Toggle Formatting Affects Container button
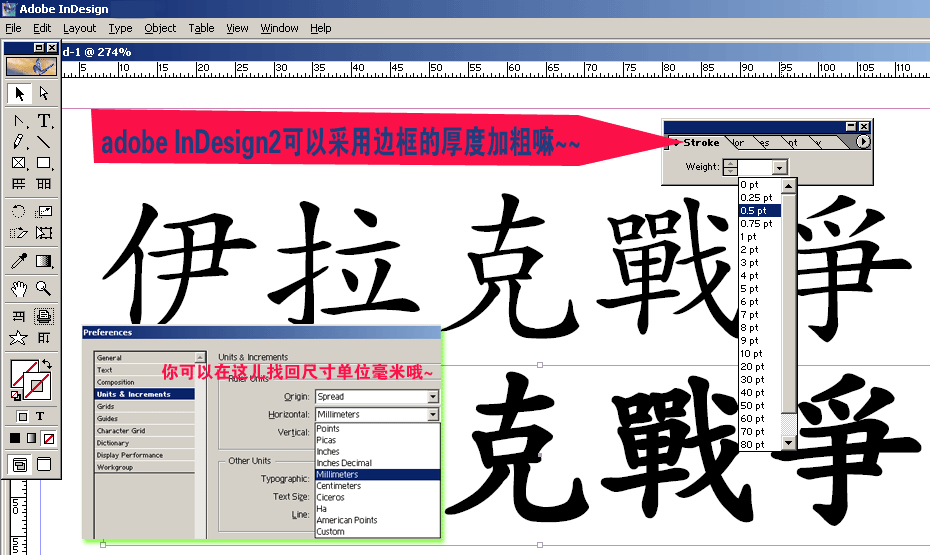This screenshot has width=930, height=555. coord(23,416)
